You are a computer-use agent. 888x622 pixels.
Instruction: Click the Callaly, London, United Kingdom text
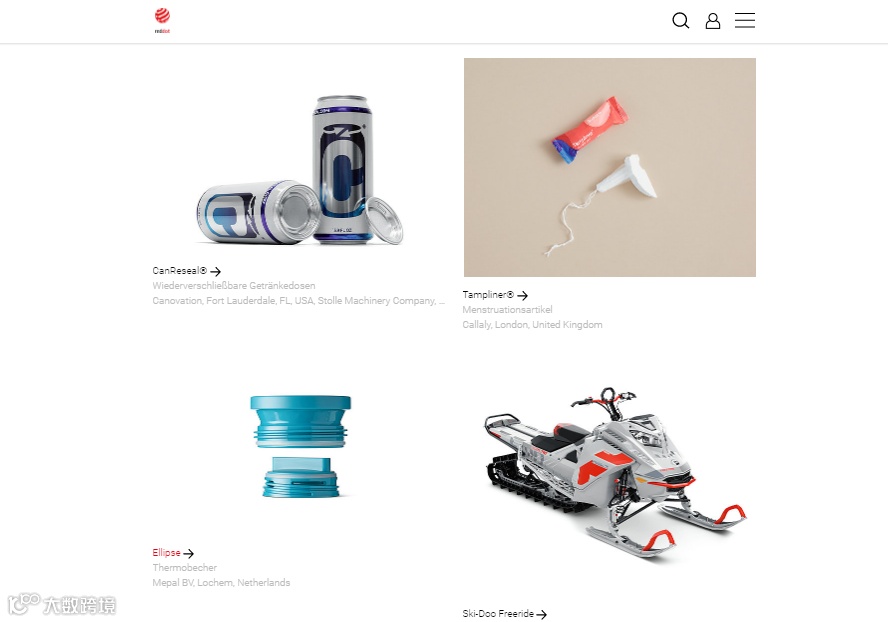pyautogui.click(x=532, y=325)
